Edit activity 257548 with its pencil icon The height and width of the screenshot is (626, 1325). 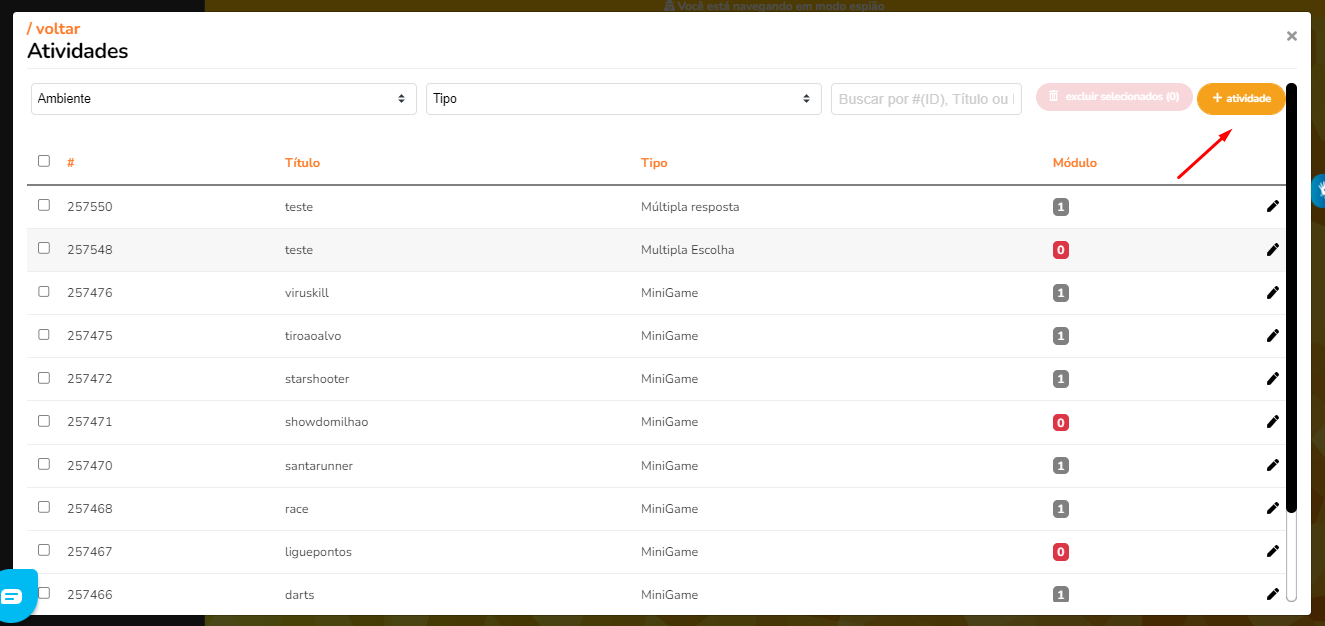pos(1272,249)
